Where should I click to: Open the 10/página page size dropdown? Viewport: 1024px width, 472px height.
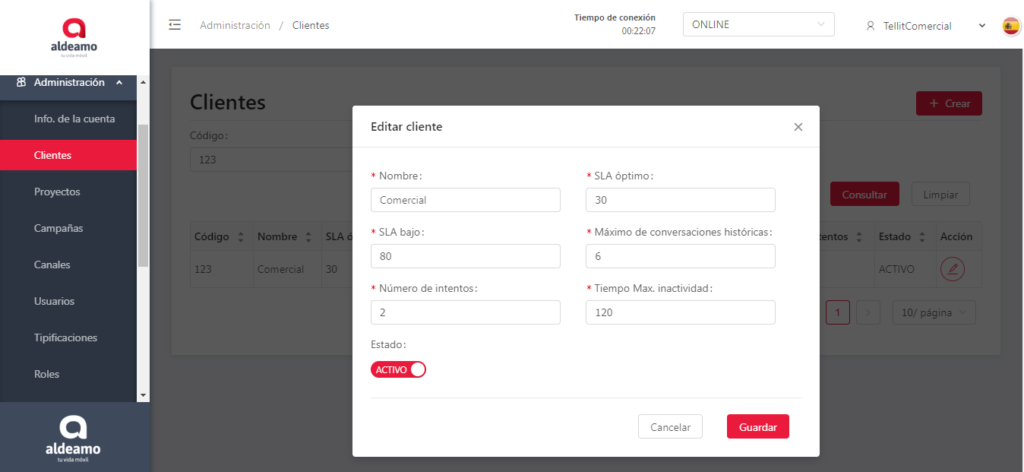[933, 313]
